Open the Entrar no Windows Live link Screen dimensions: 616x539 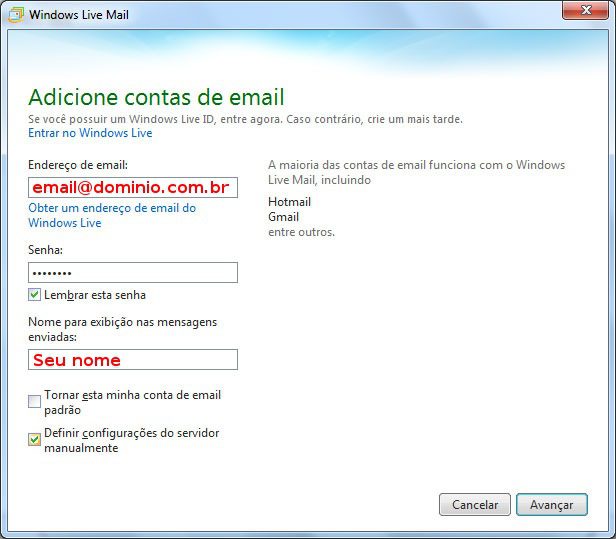tap(90, 133)
